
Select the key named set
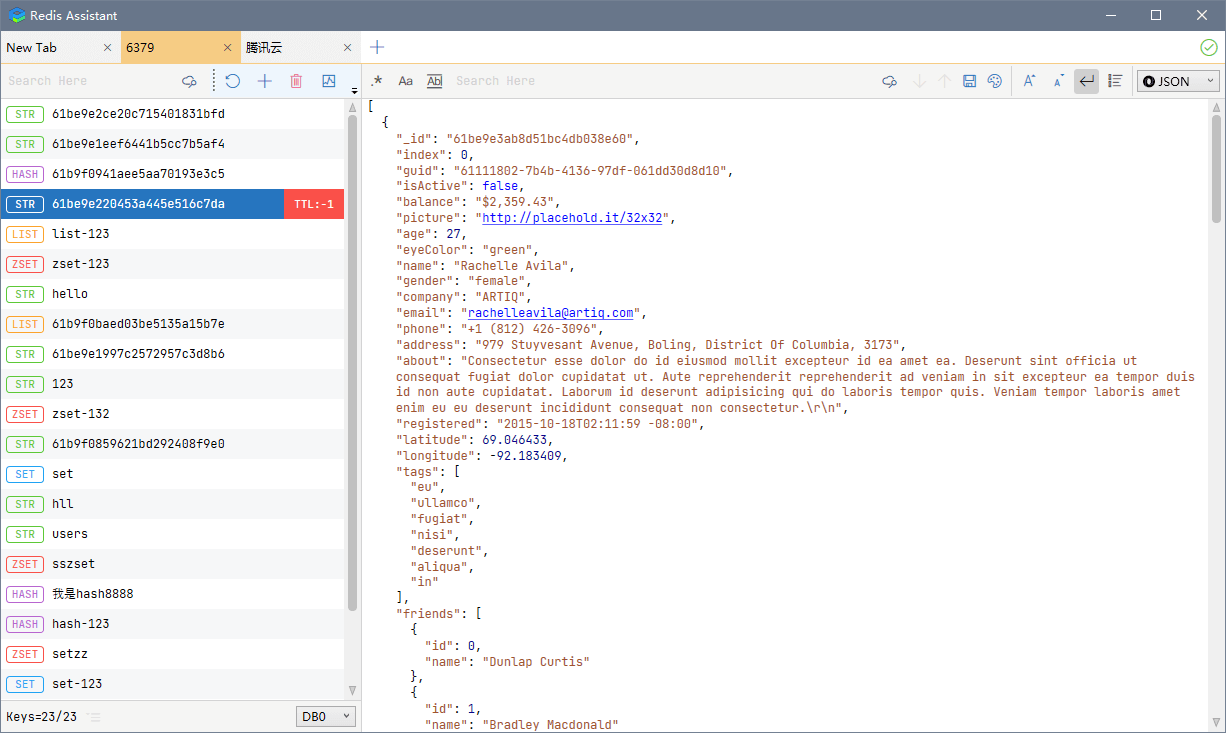[172, 474]
